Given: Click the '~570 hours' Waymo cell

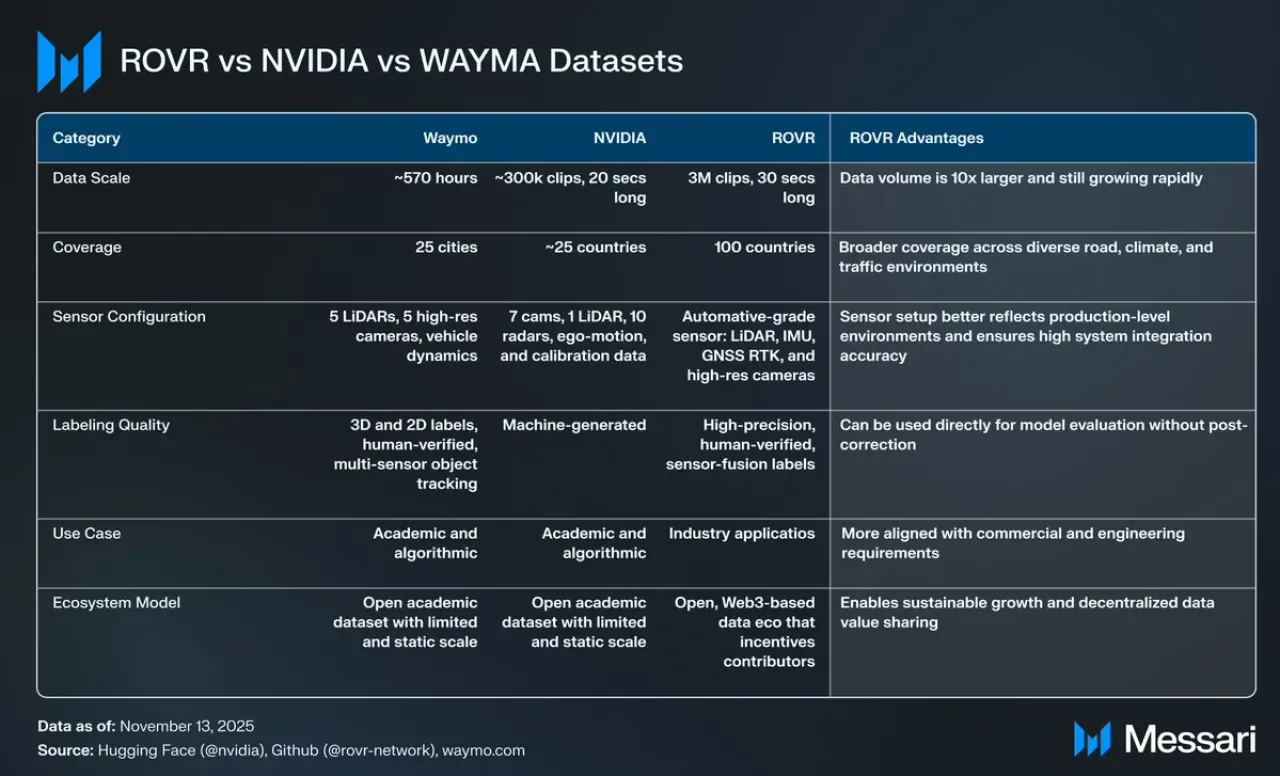Looking at the screenshot, I should coord(436,178).
